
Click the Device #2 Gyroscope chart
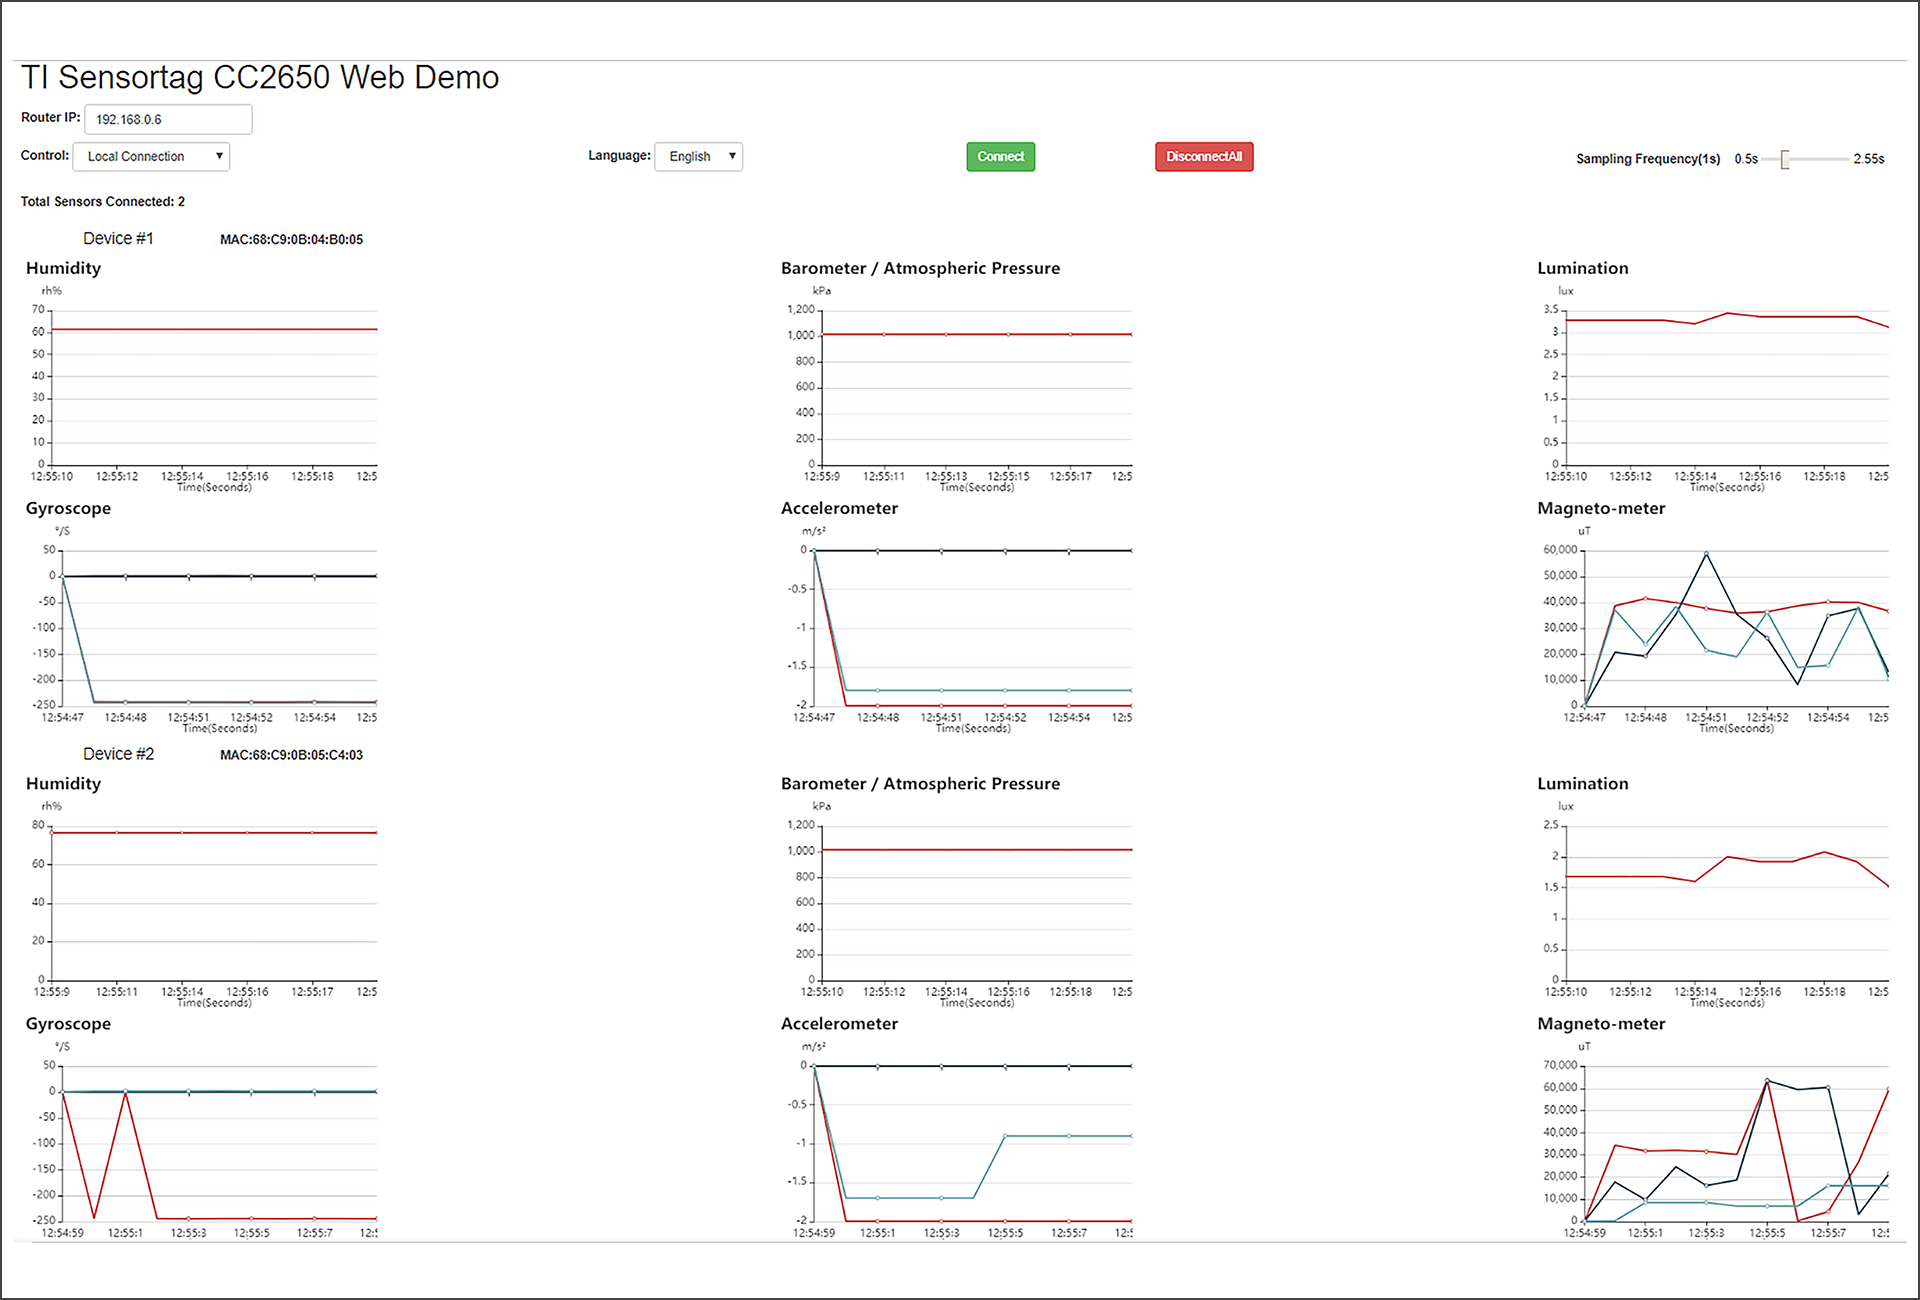click(203, 1141)
